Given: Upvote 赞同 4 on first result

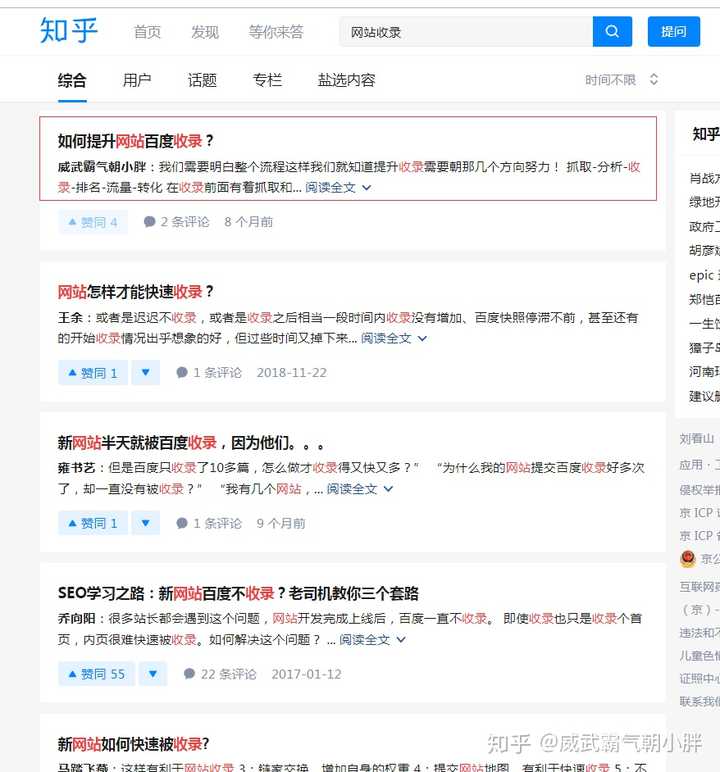Looking at the screenshot, I should pyautogui.click(x=93, y=222).
